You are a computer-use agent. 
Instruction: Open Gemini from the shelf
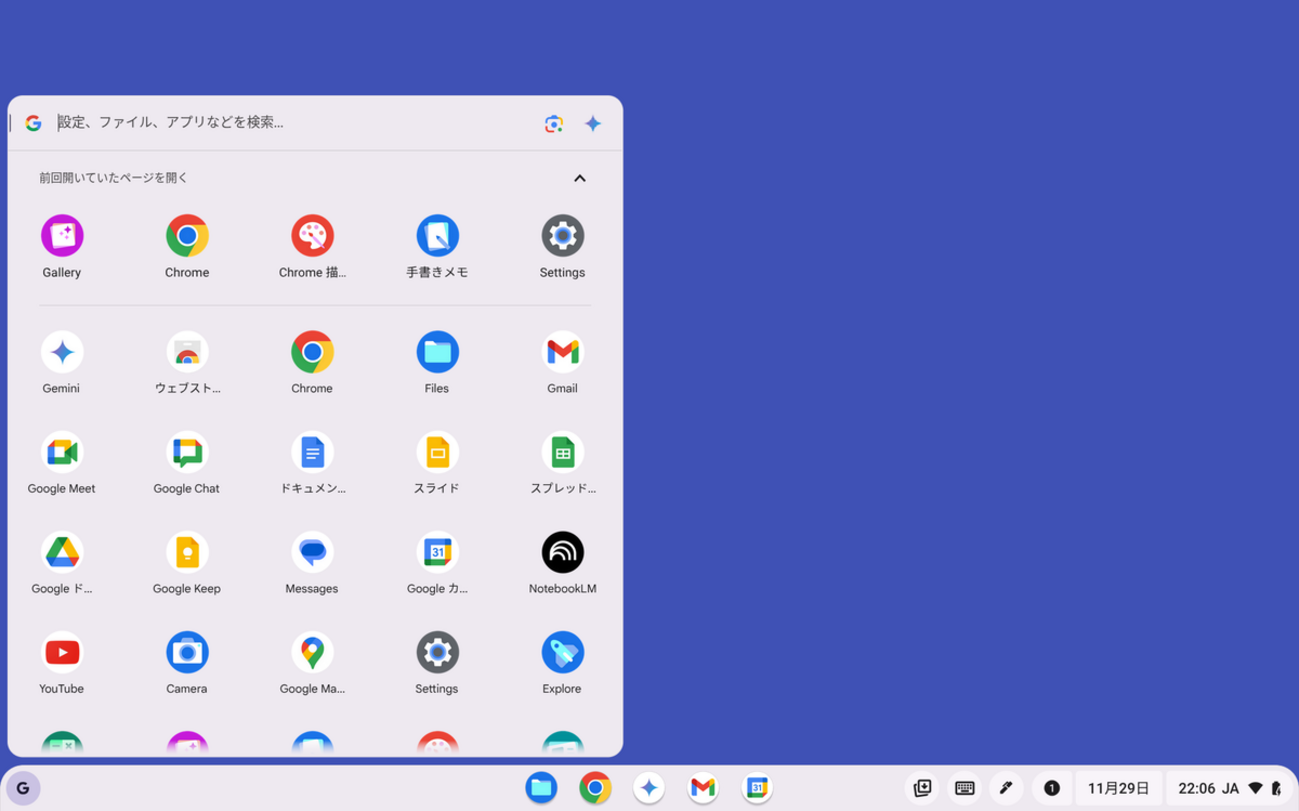(x=649, y=788)
